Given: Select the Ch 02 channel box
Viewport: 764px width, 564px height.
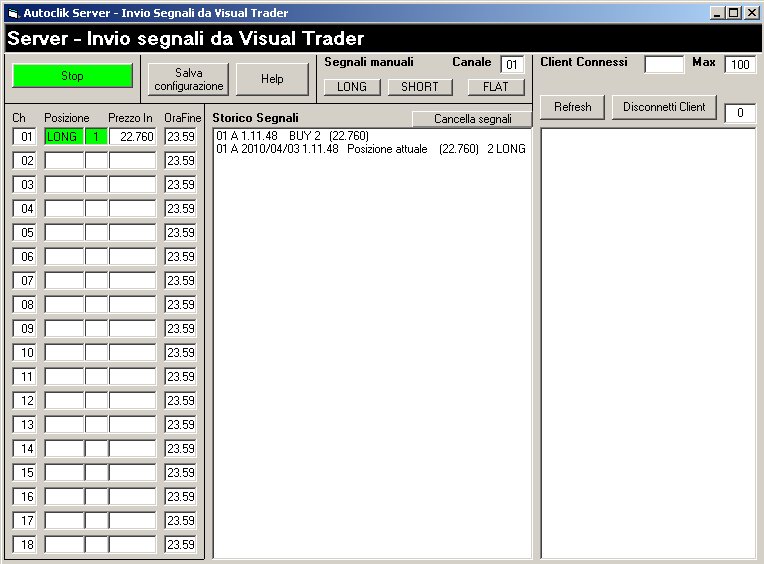Looking at the screenshot, I should [24, 161].
